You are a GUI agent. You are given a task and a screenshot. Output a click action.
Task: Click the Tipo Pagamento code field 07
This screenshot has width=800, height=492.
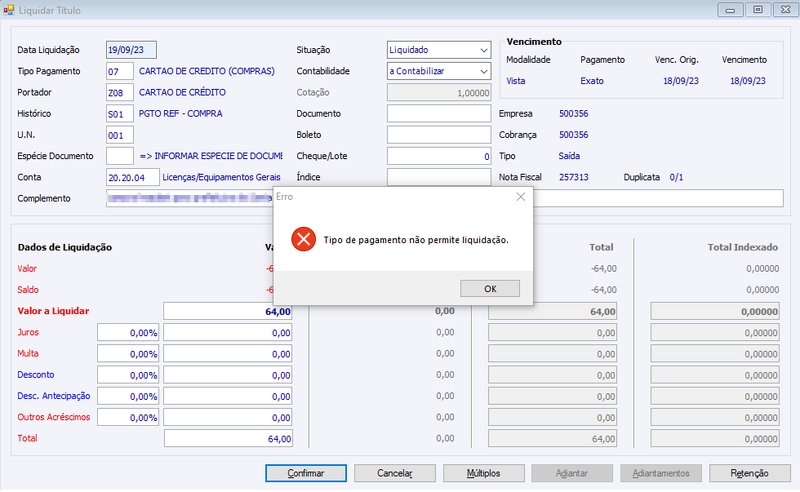[120, 71]
